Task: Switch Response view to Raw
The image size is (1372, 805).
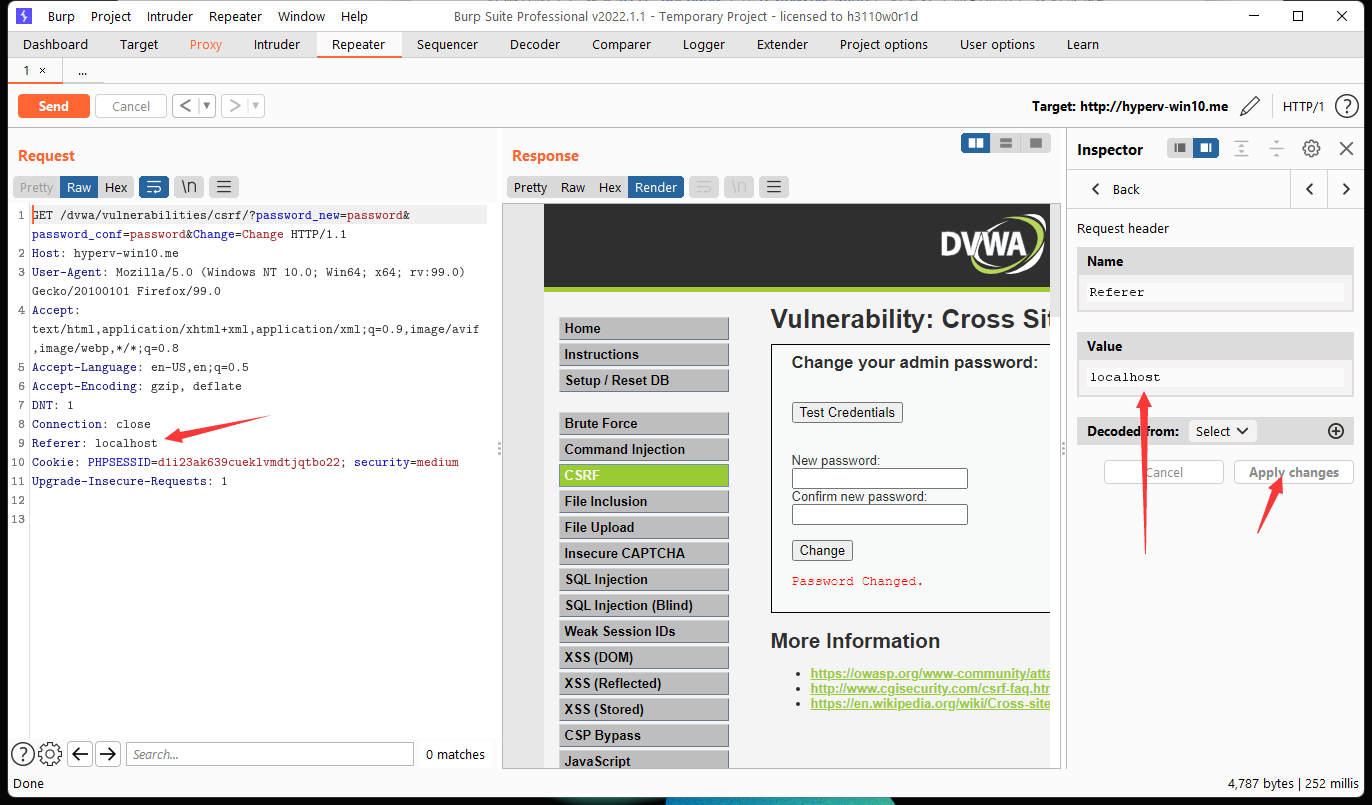Action: click(x=573, y=187)
